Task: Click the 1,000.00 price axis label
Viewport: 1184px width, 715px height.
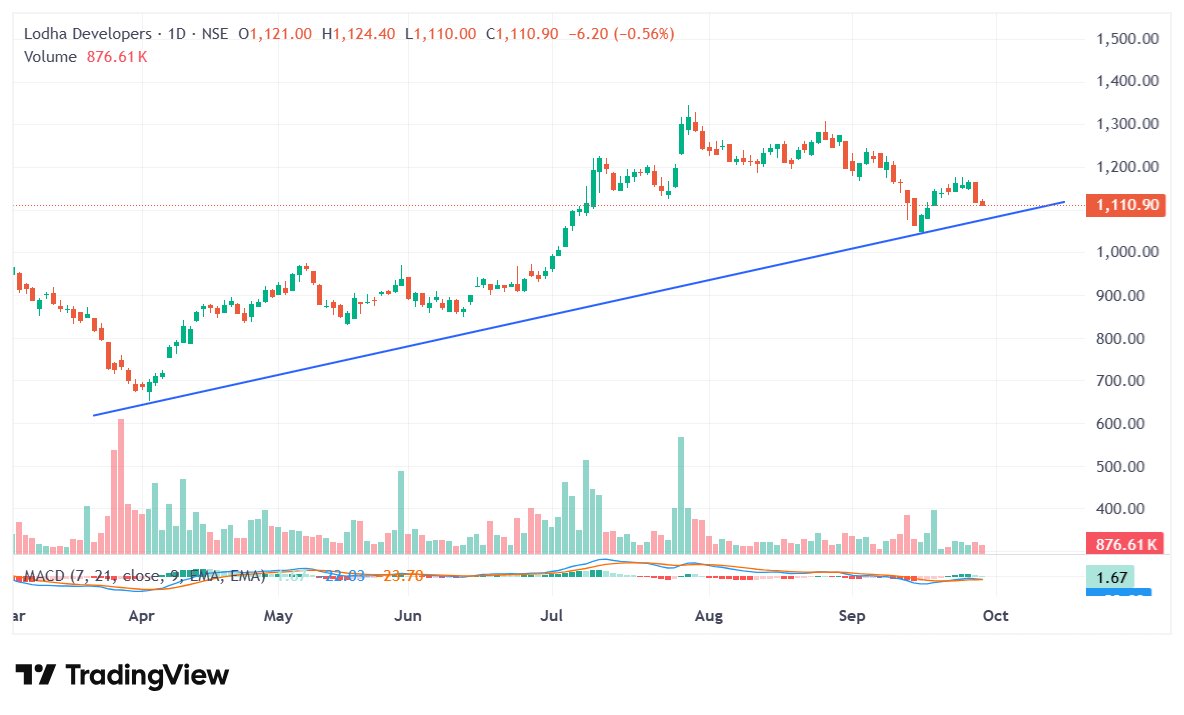Action: [1127, 252]
